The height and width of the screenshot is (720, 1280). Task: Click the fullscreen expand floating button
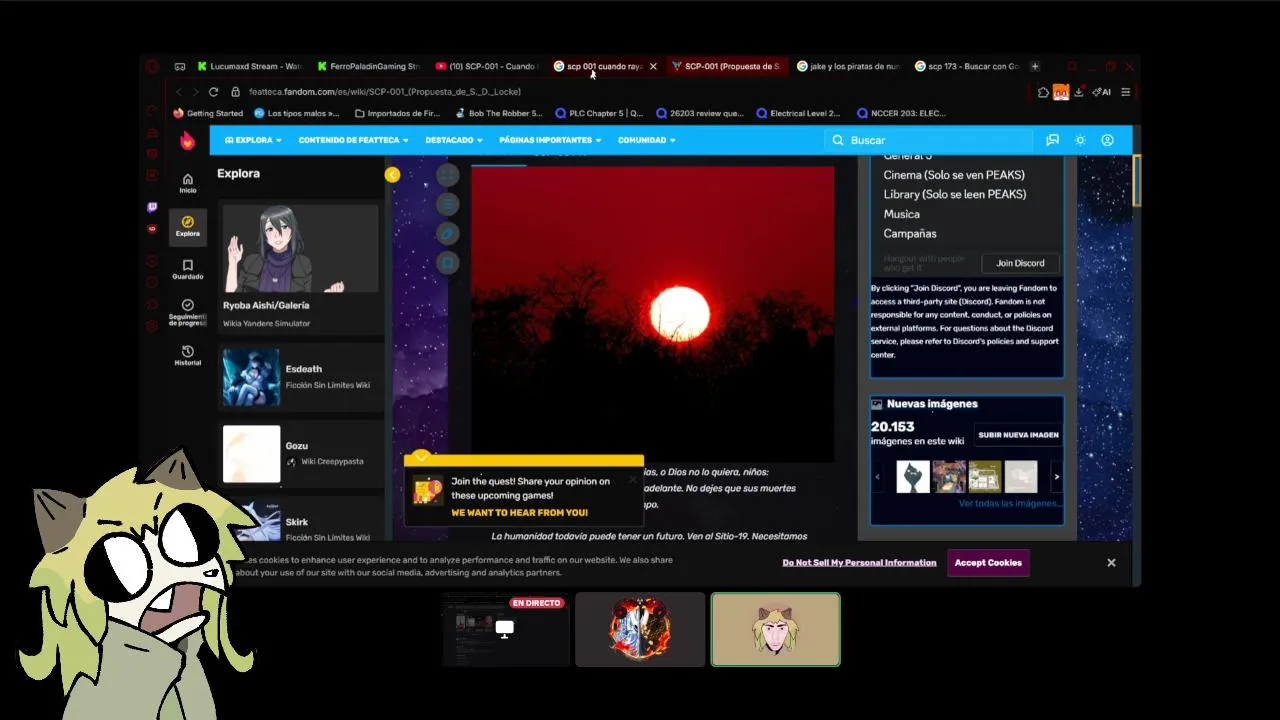[447, 175]
